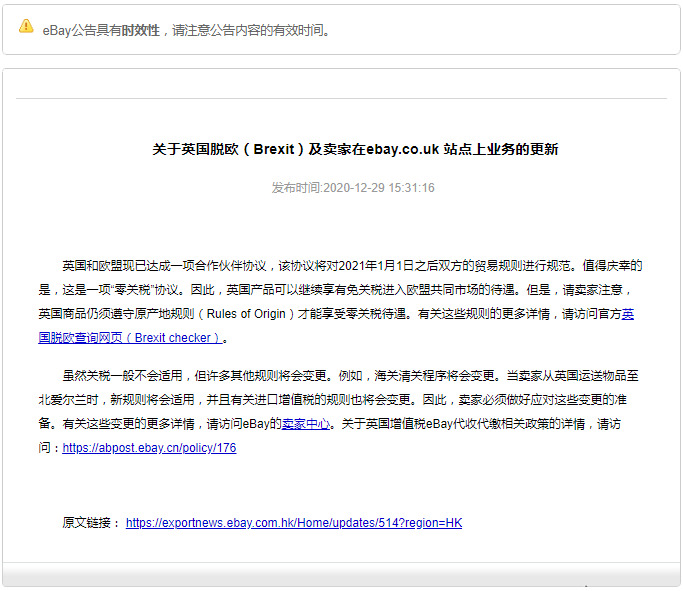This screenshot has width=683, height=591.
Task: Click the 原文链接 label
Action: [91, 523]
